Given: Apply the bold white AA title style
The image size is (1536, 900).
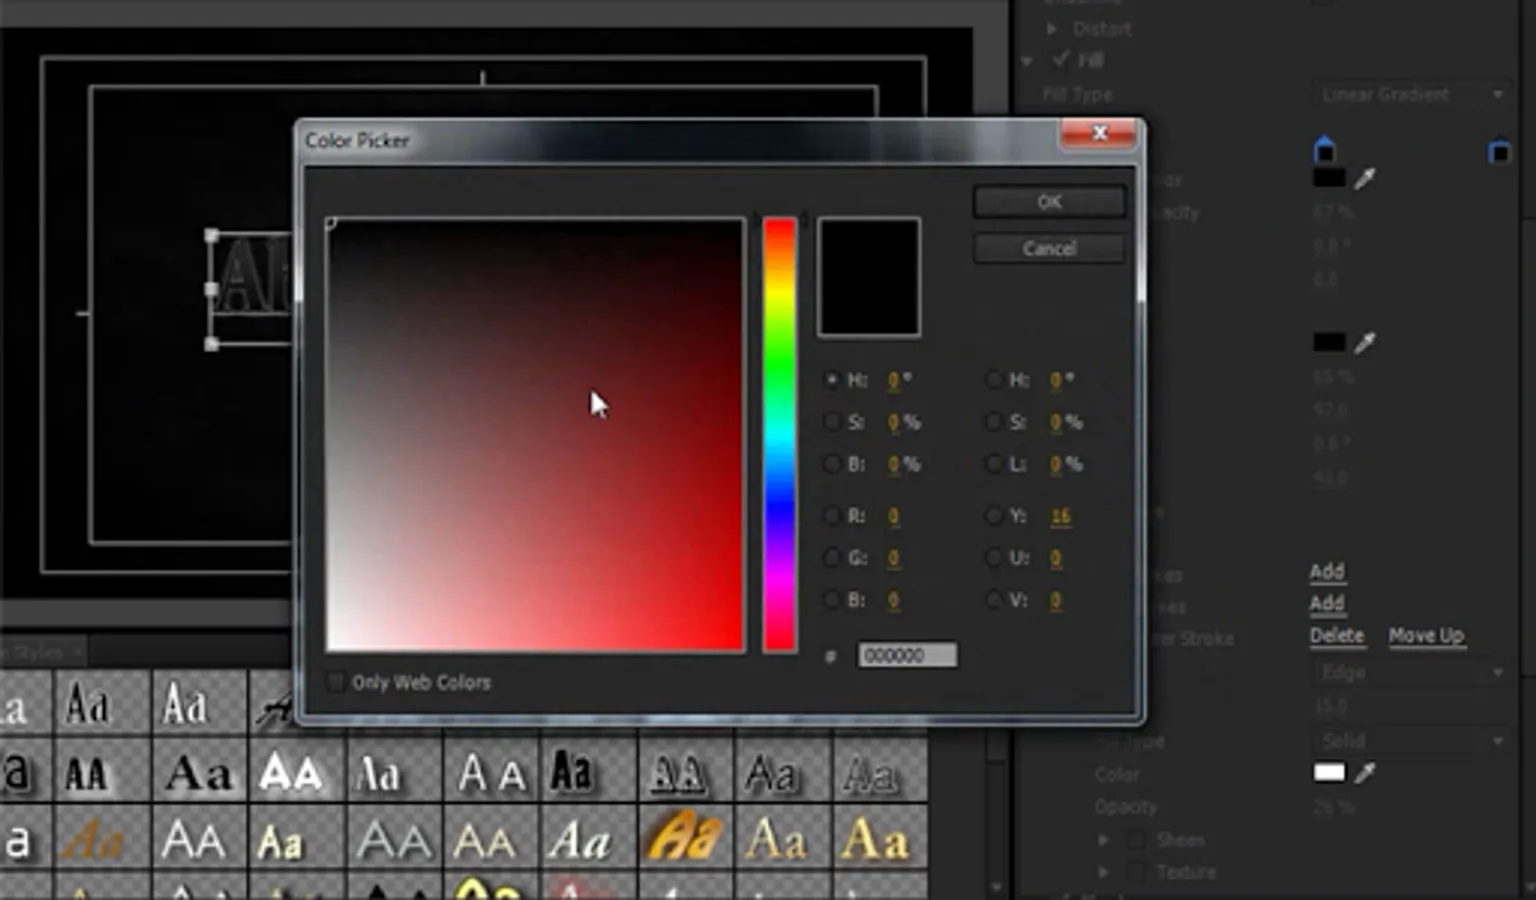Looking at the screenshot, I should coord(291,772).
